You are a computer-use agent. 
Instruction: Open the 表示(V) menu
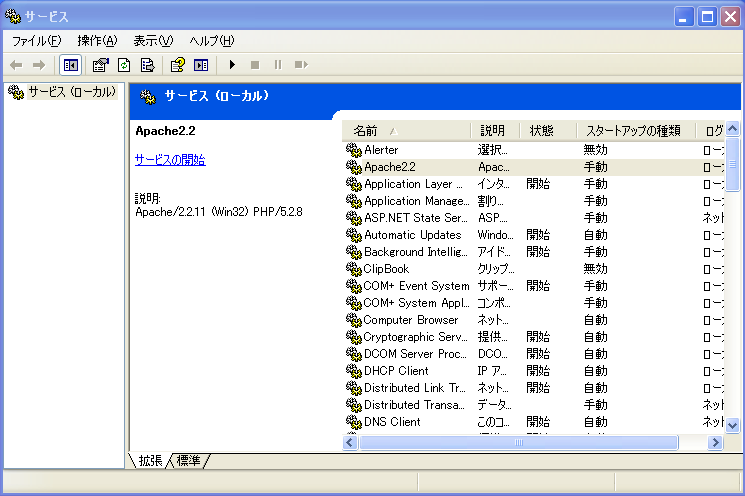pos(153,41)
